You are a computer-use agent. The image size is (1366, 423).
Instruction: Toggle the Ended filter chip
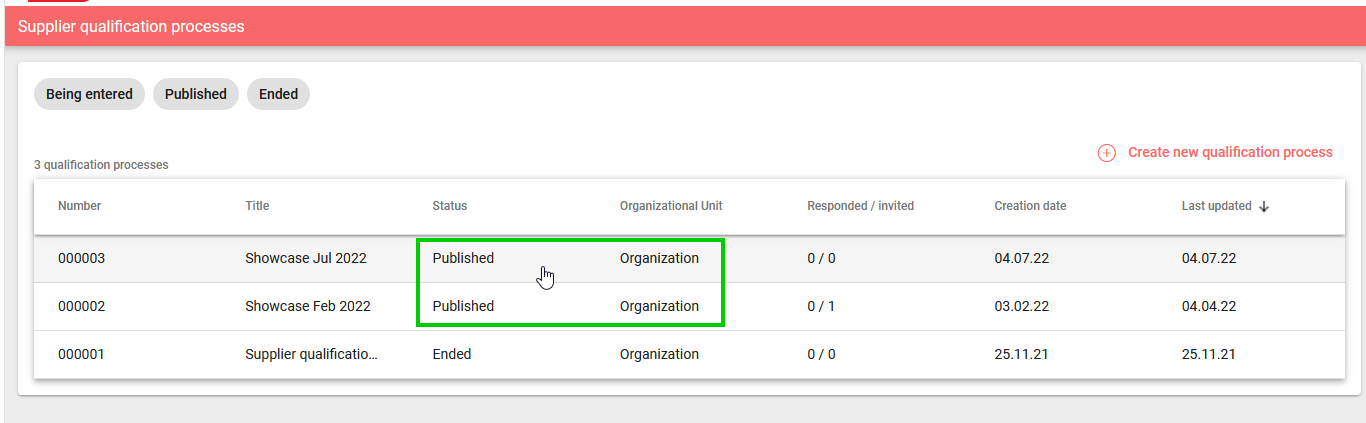(278, 94)
